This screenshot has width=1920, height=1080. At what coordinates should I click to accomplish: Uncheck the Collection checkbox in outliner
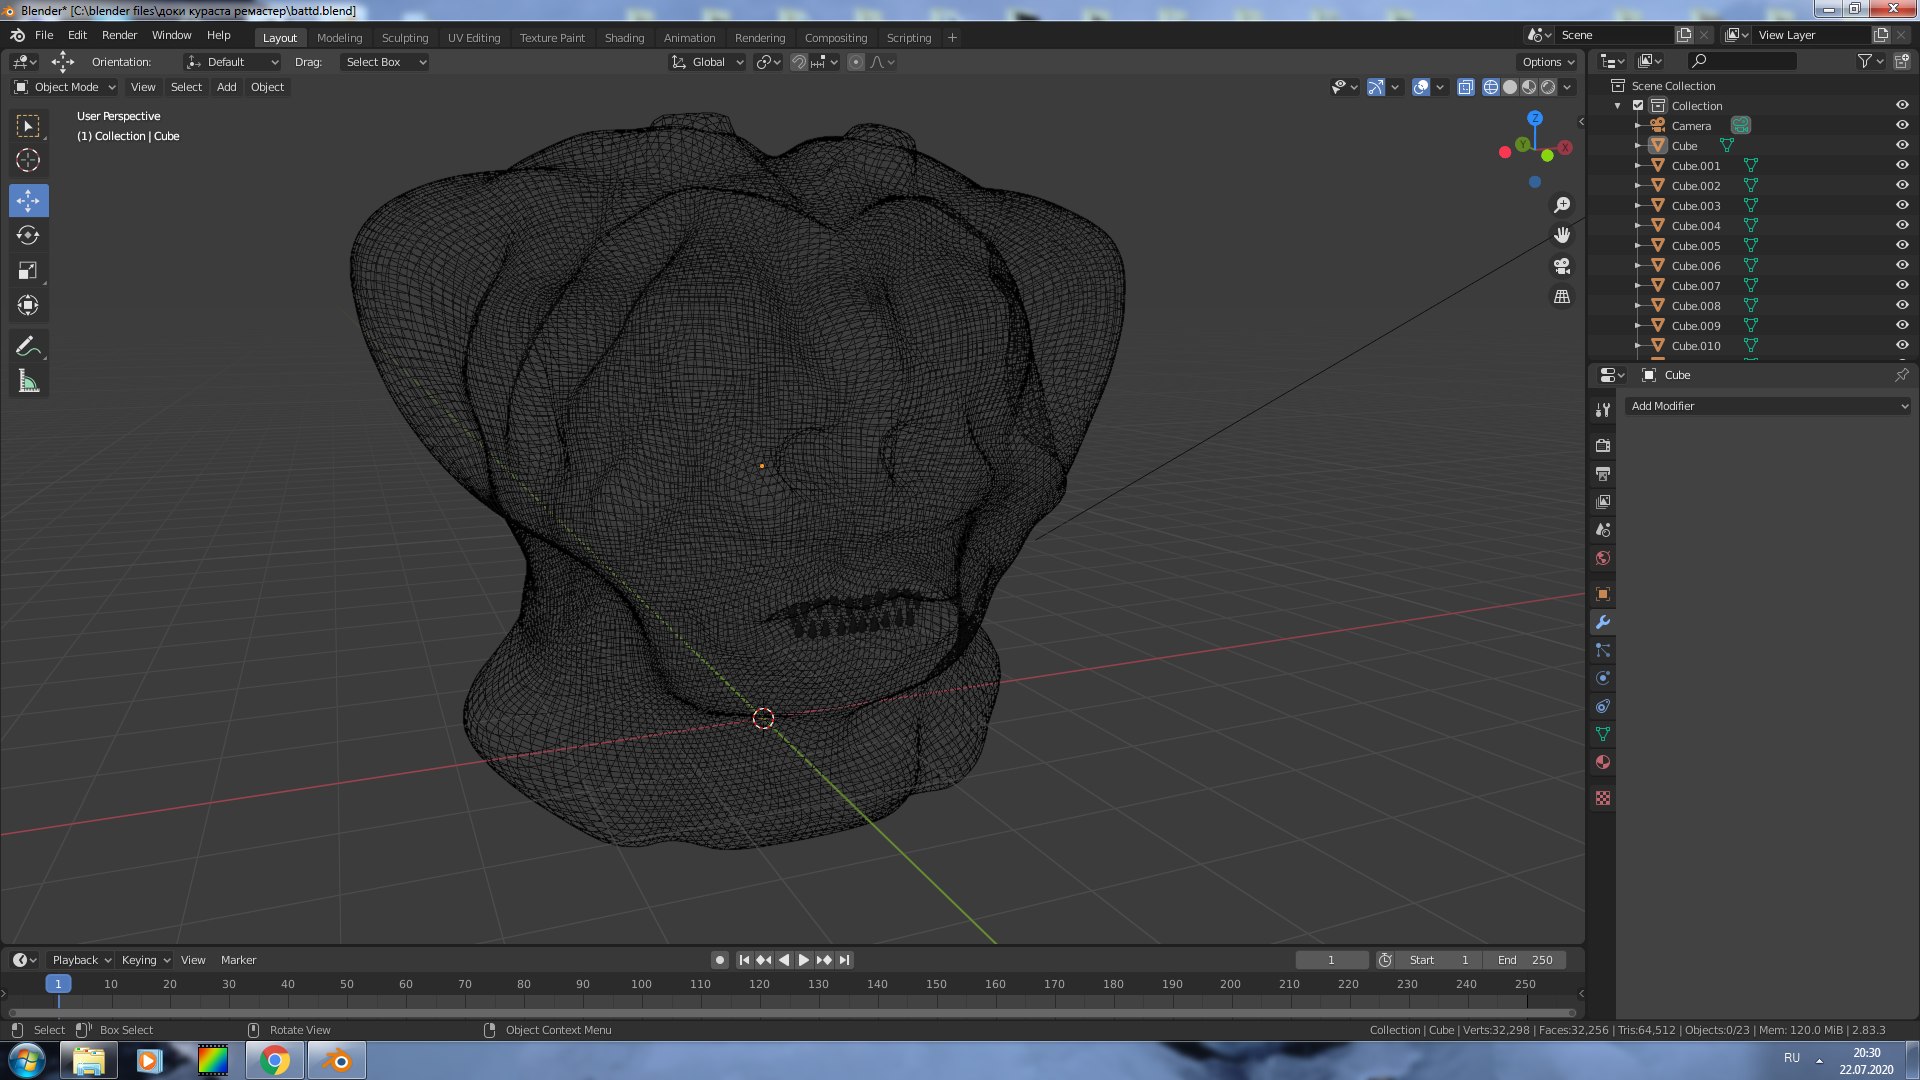tap(1638, 105)
